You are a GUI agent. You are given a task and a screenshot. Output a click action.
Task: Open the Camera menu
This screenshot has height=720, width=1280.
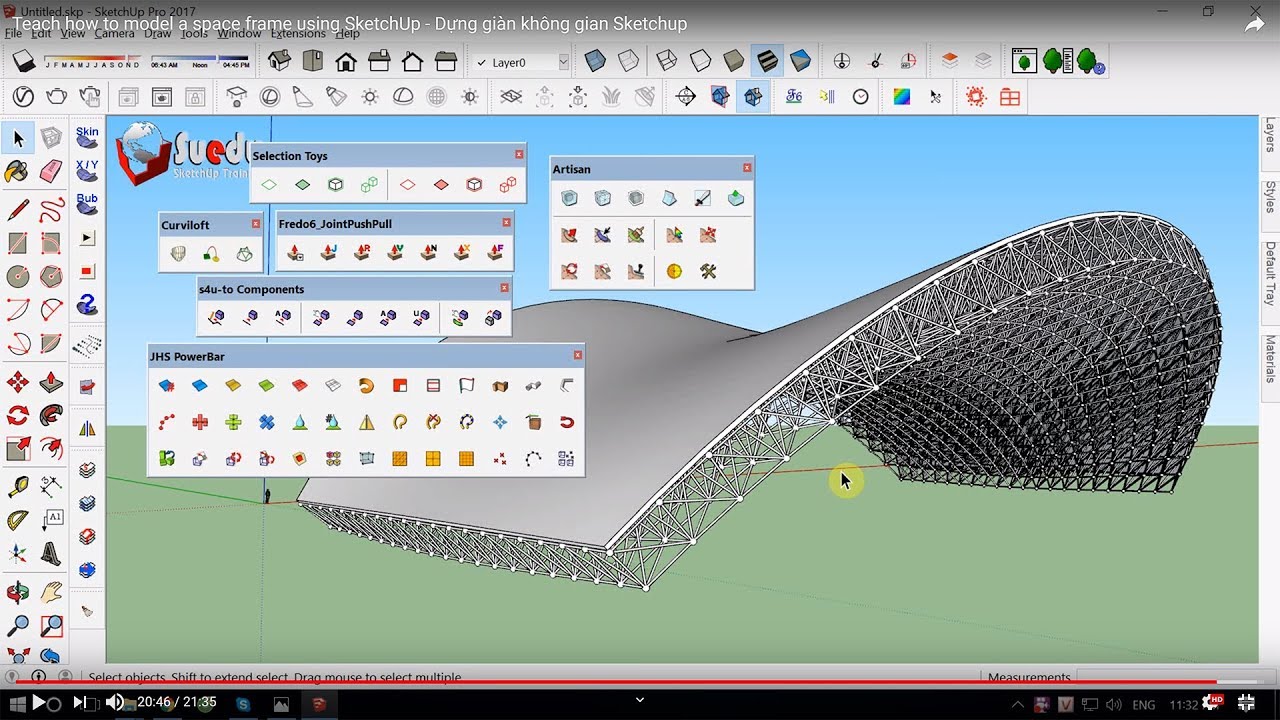point(114,33)
